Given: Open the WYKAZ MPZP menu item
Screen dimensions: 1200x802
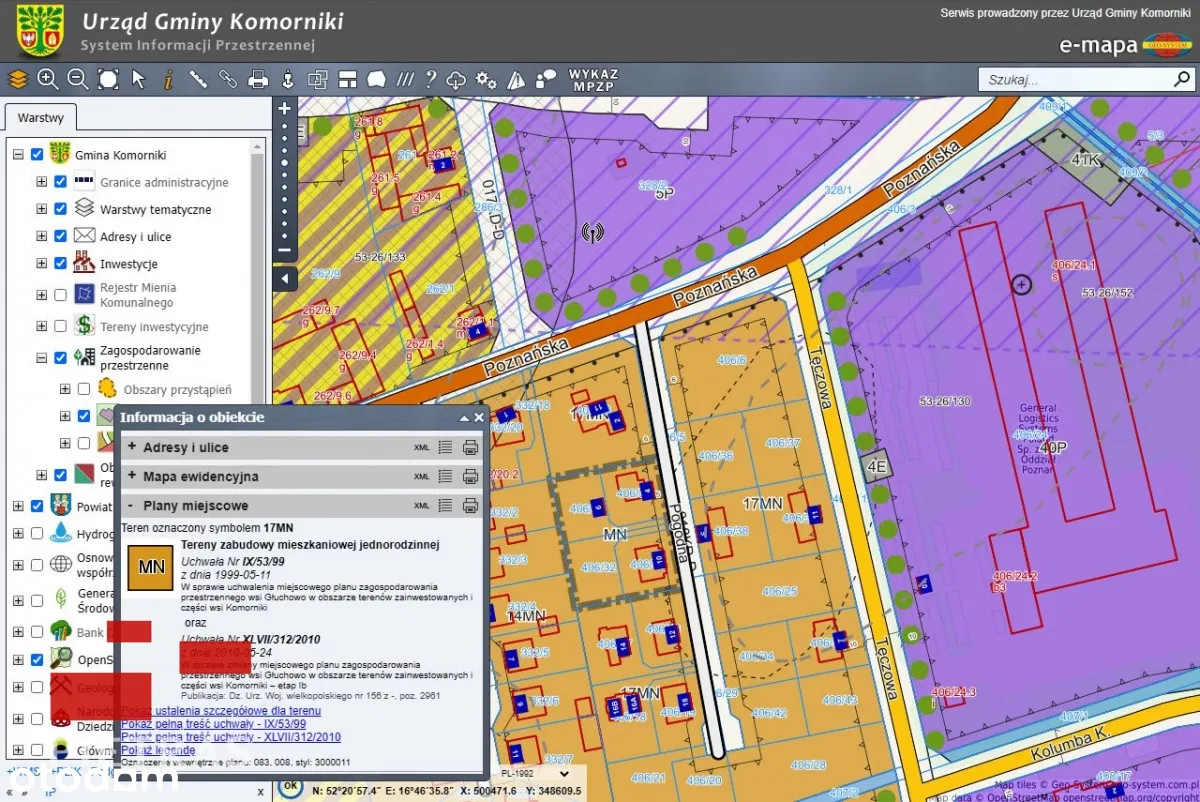Looking at the screenshot, I should point(593,80).
